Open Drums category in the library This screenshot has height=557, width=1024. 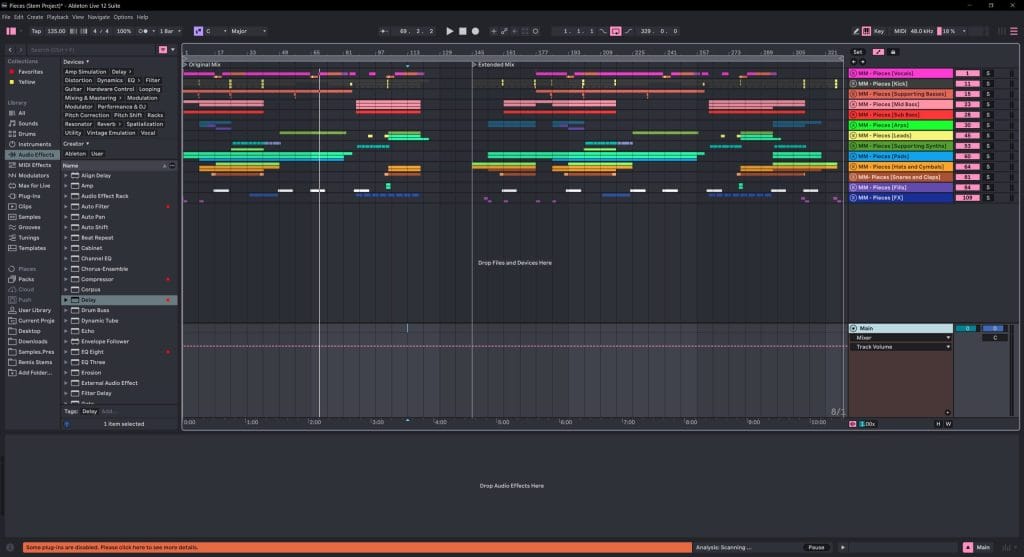coord(27,134)
